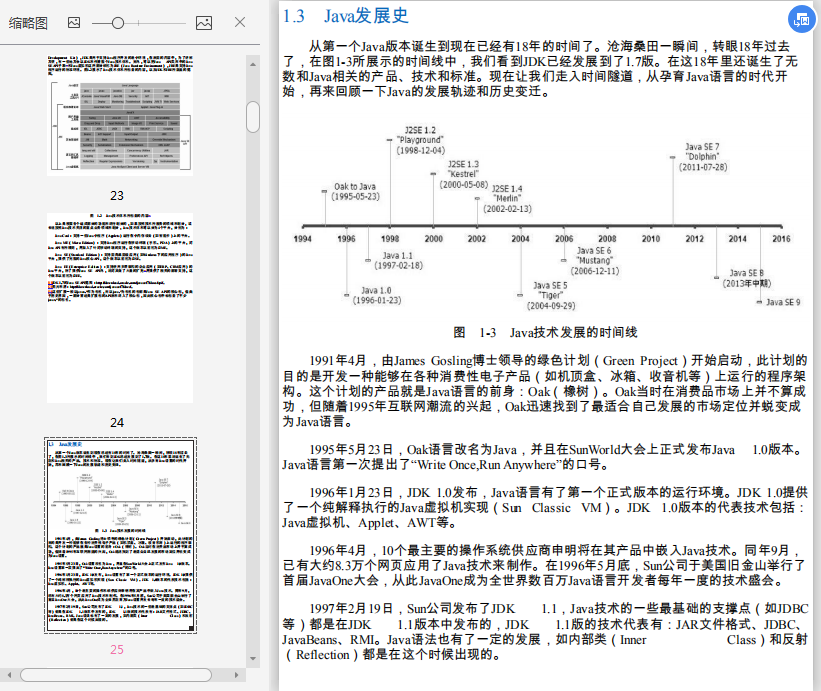This screenshot has height=691, width=821.
Task: Click paragraph starting 1991年4月
Action: [x=545, y=391]
